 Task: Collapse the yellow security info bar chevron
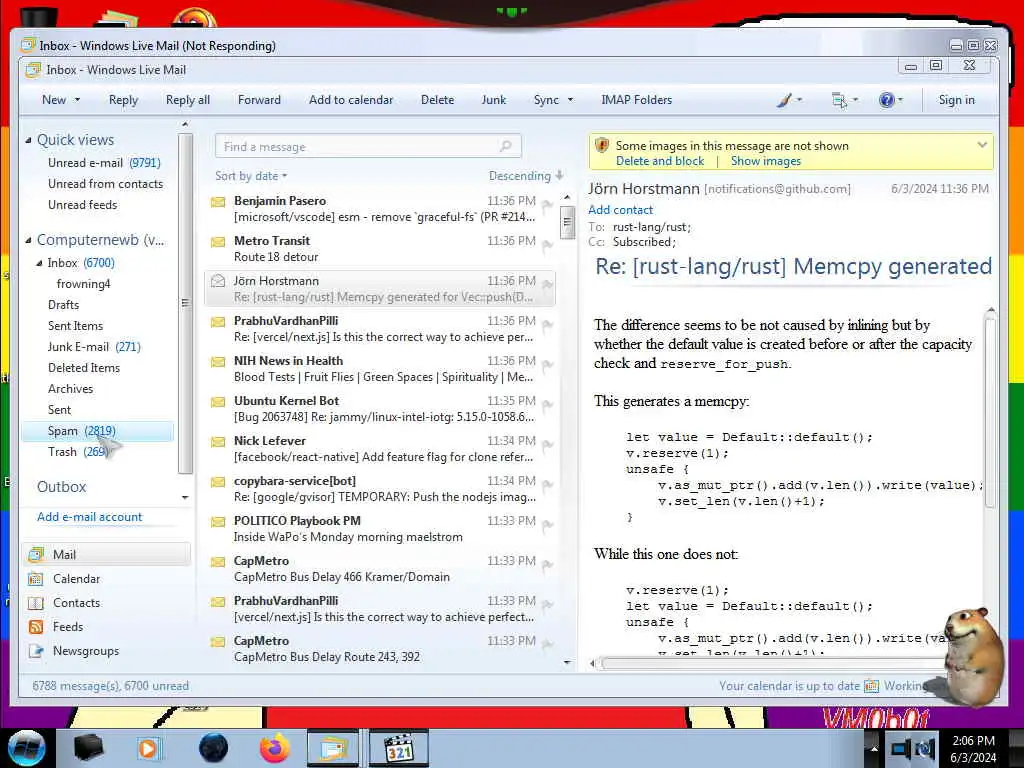coord(982,145)
